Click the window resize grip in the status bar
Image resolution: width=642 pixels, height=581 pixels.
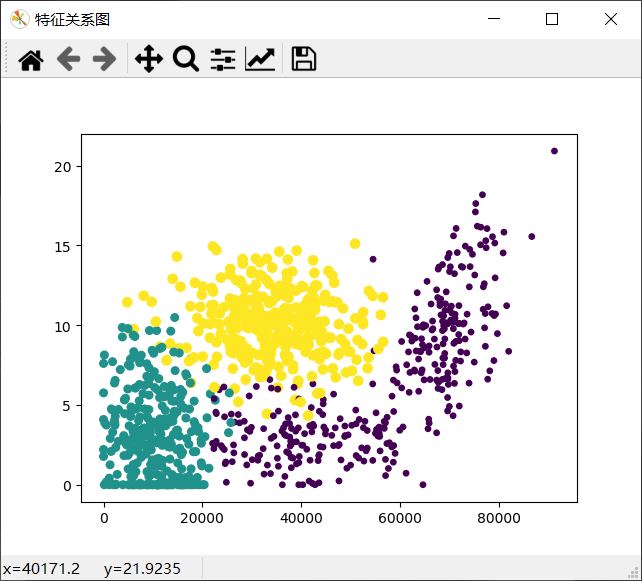coord(635,573)
